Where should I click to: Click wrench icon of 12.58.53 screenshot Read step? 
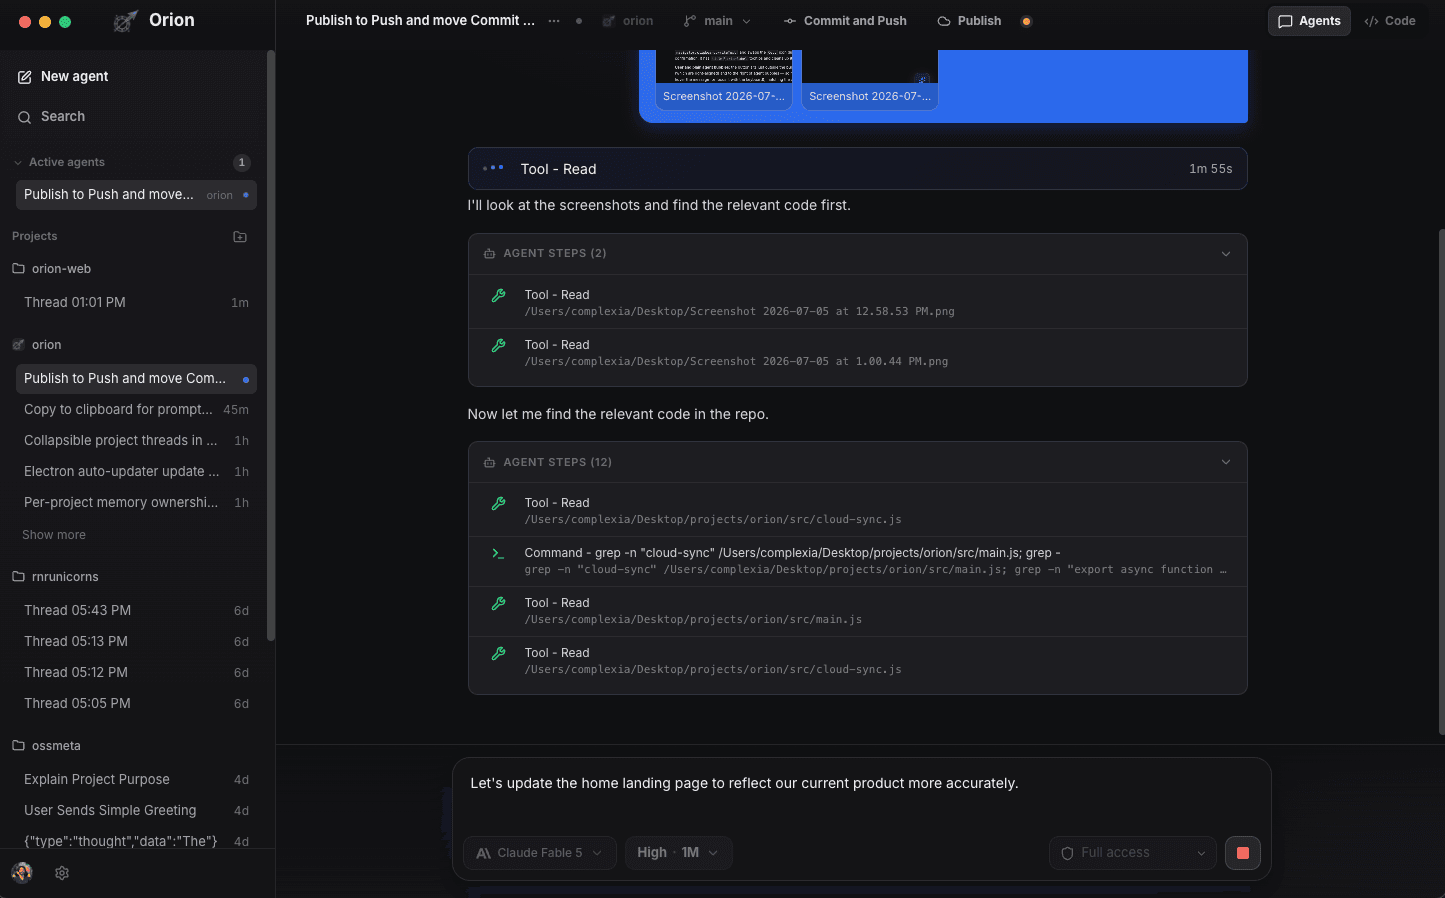498,296
